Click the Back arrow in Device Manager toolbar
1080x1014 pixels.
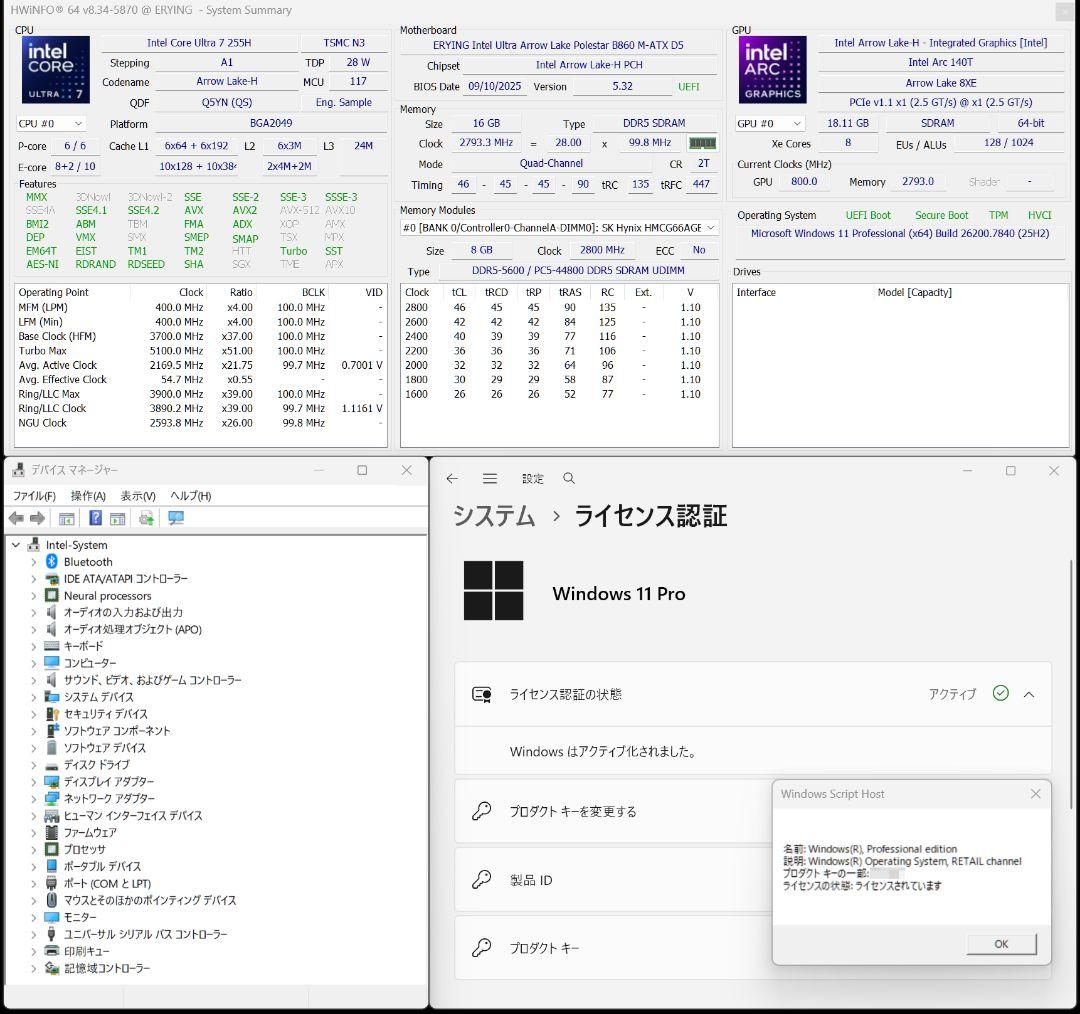click(x=17, y=518)
